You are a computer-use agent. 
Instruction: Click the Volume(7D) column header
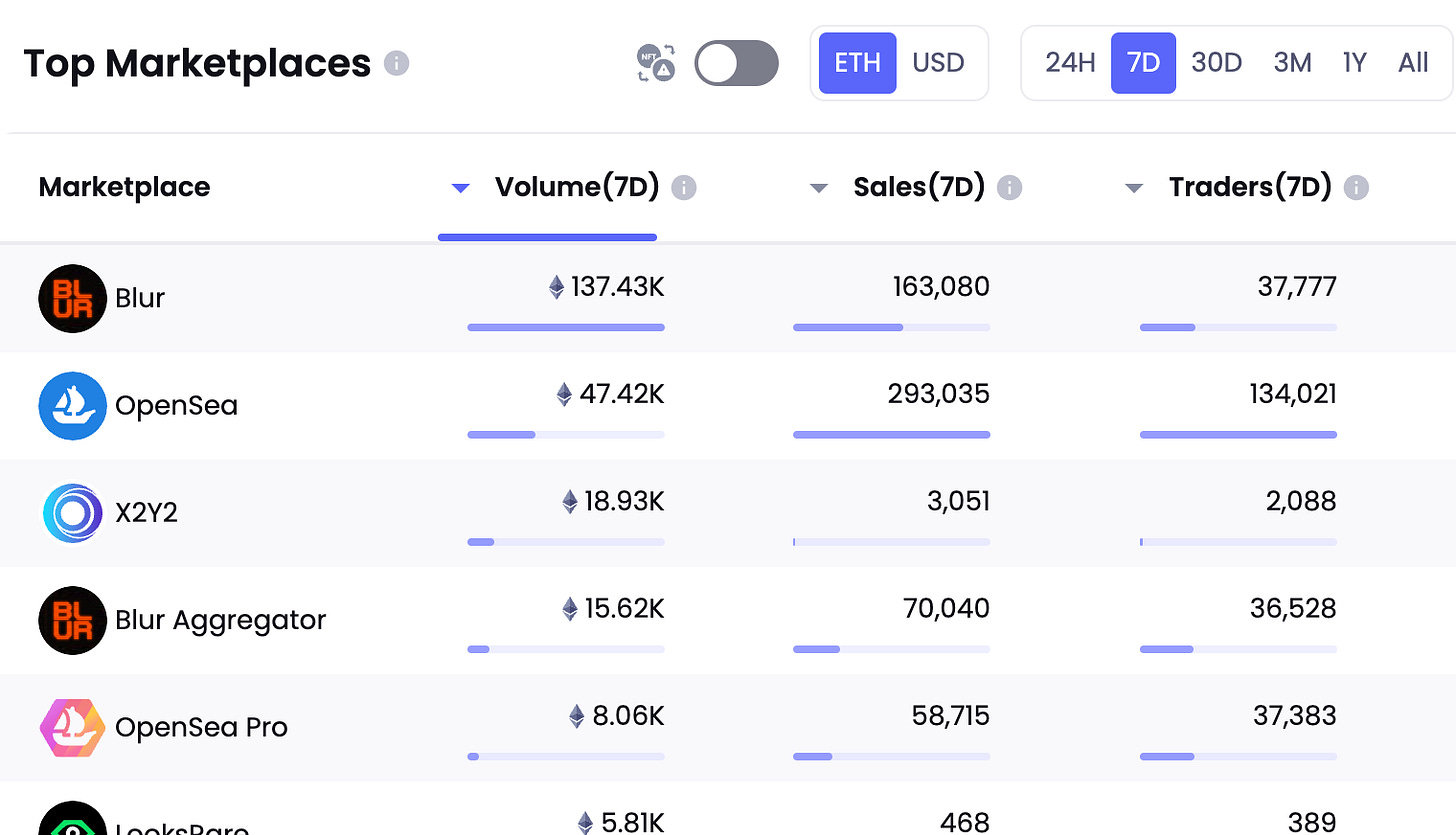coord(577,187)
